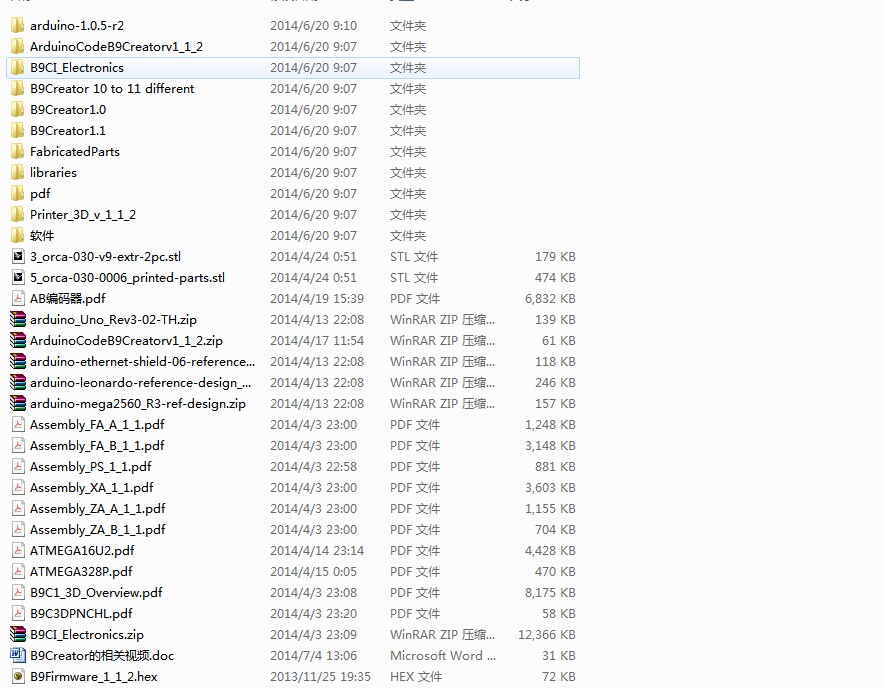Click the 474 KB size value

coord(555,277)
